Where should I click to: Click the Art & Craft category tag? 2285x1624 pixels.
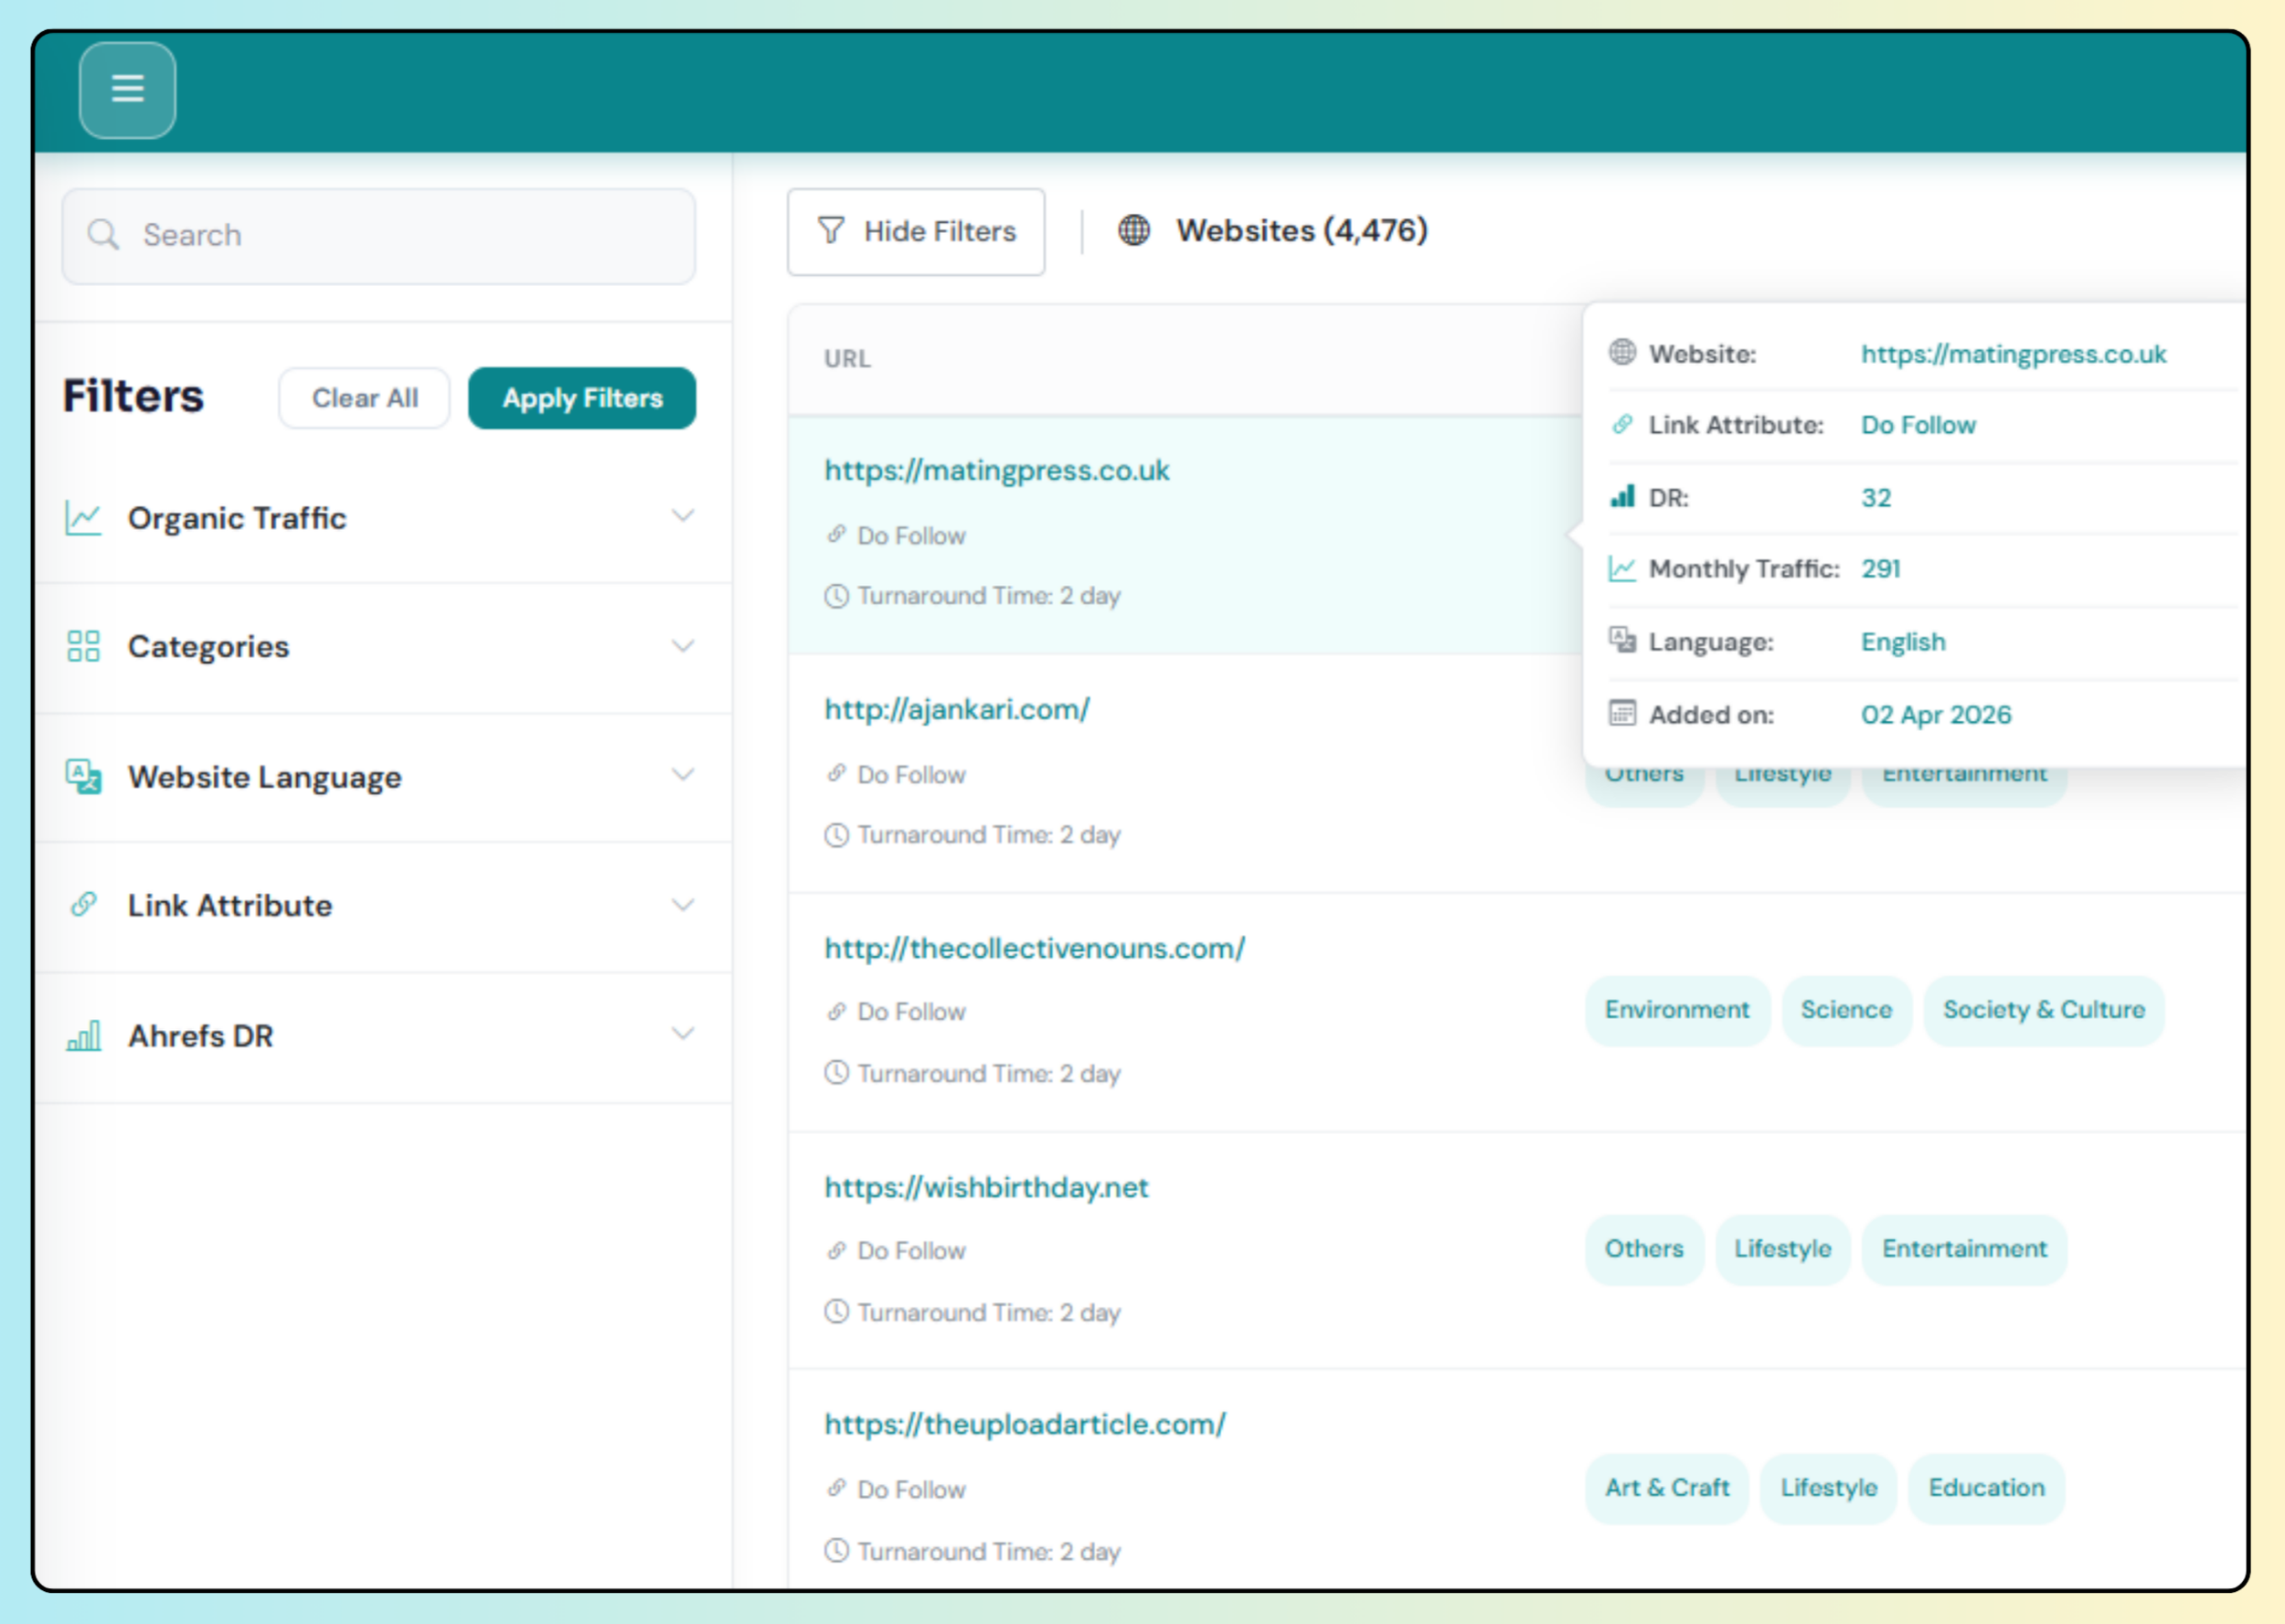(1667, 1488)
